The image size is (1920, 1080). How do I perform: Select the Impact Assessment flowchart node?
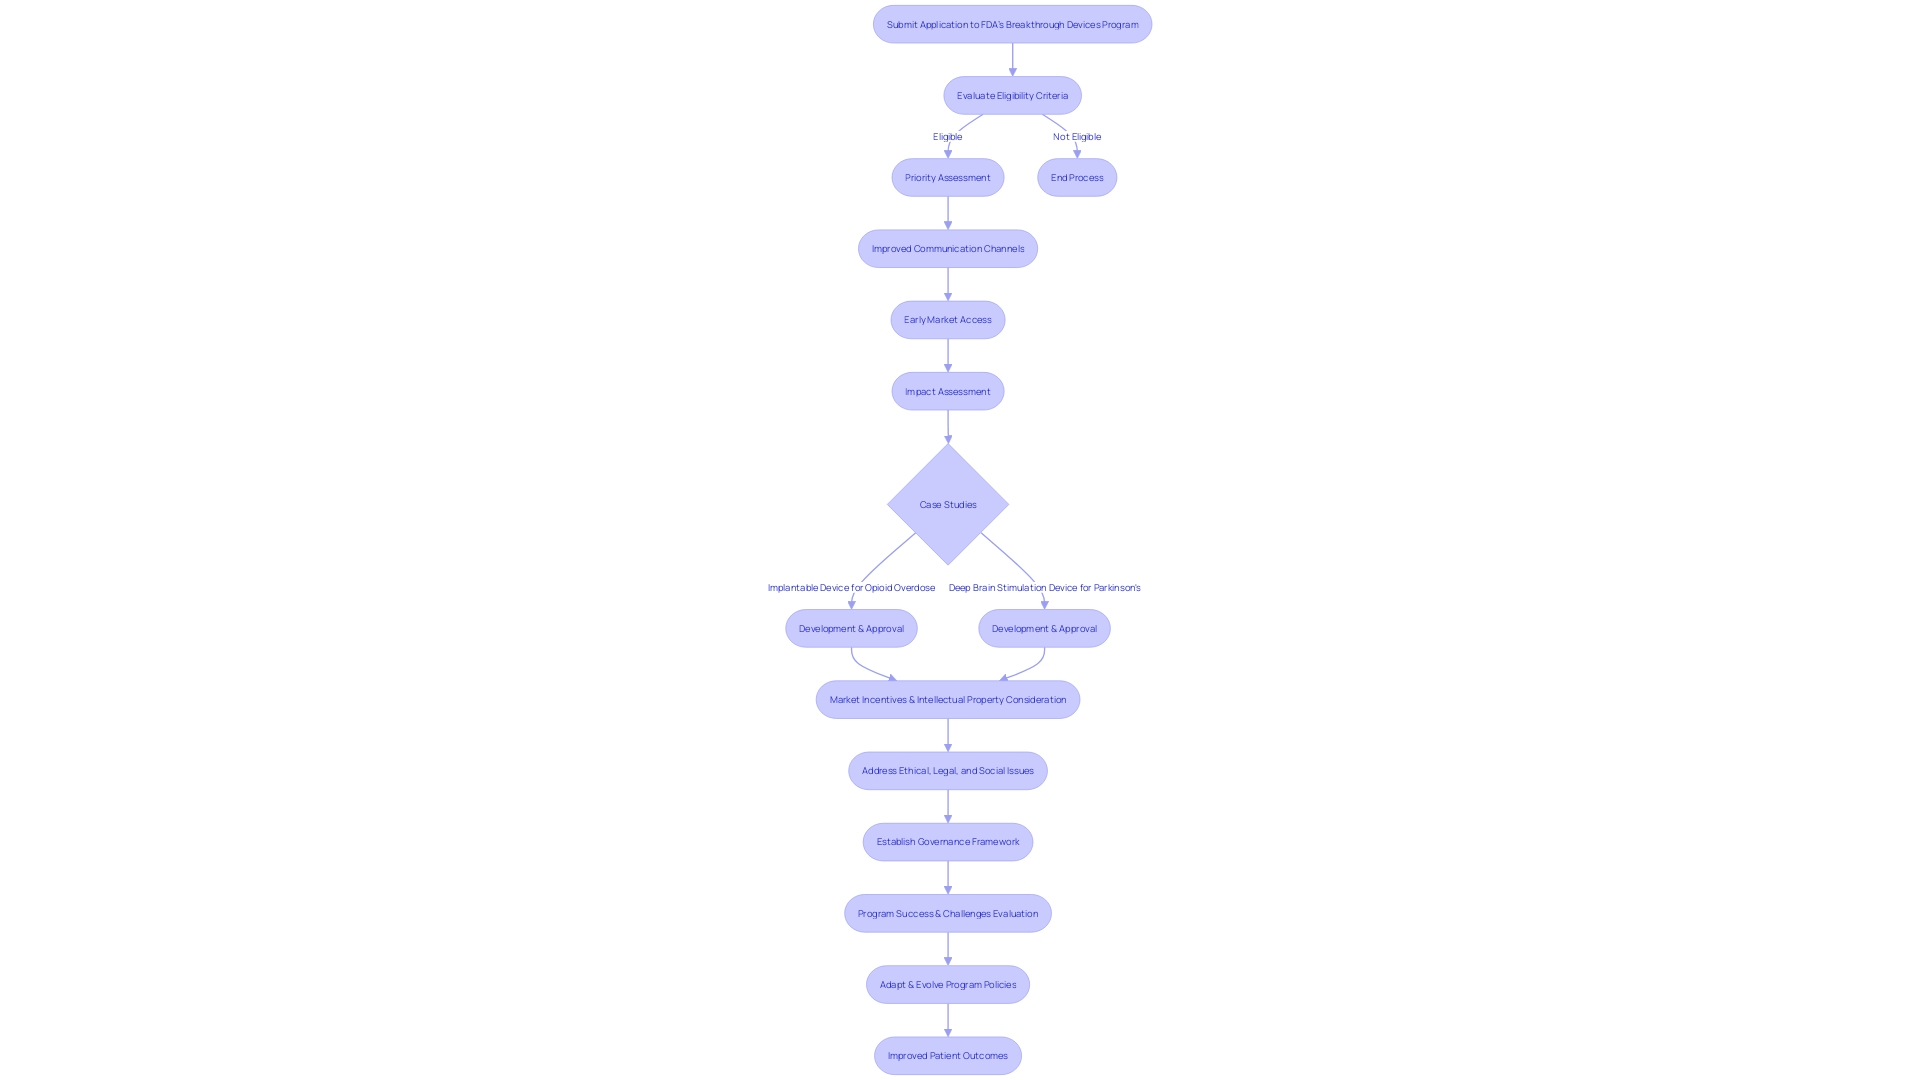(948, 390)
